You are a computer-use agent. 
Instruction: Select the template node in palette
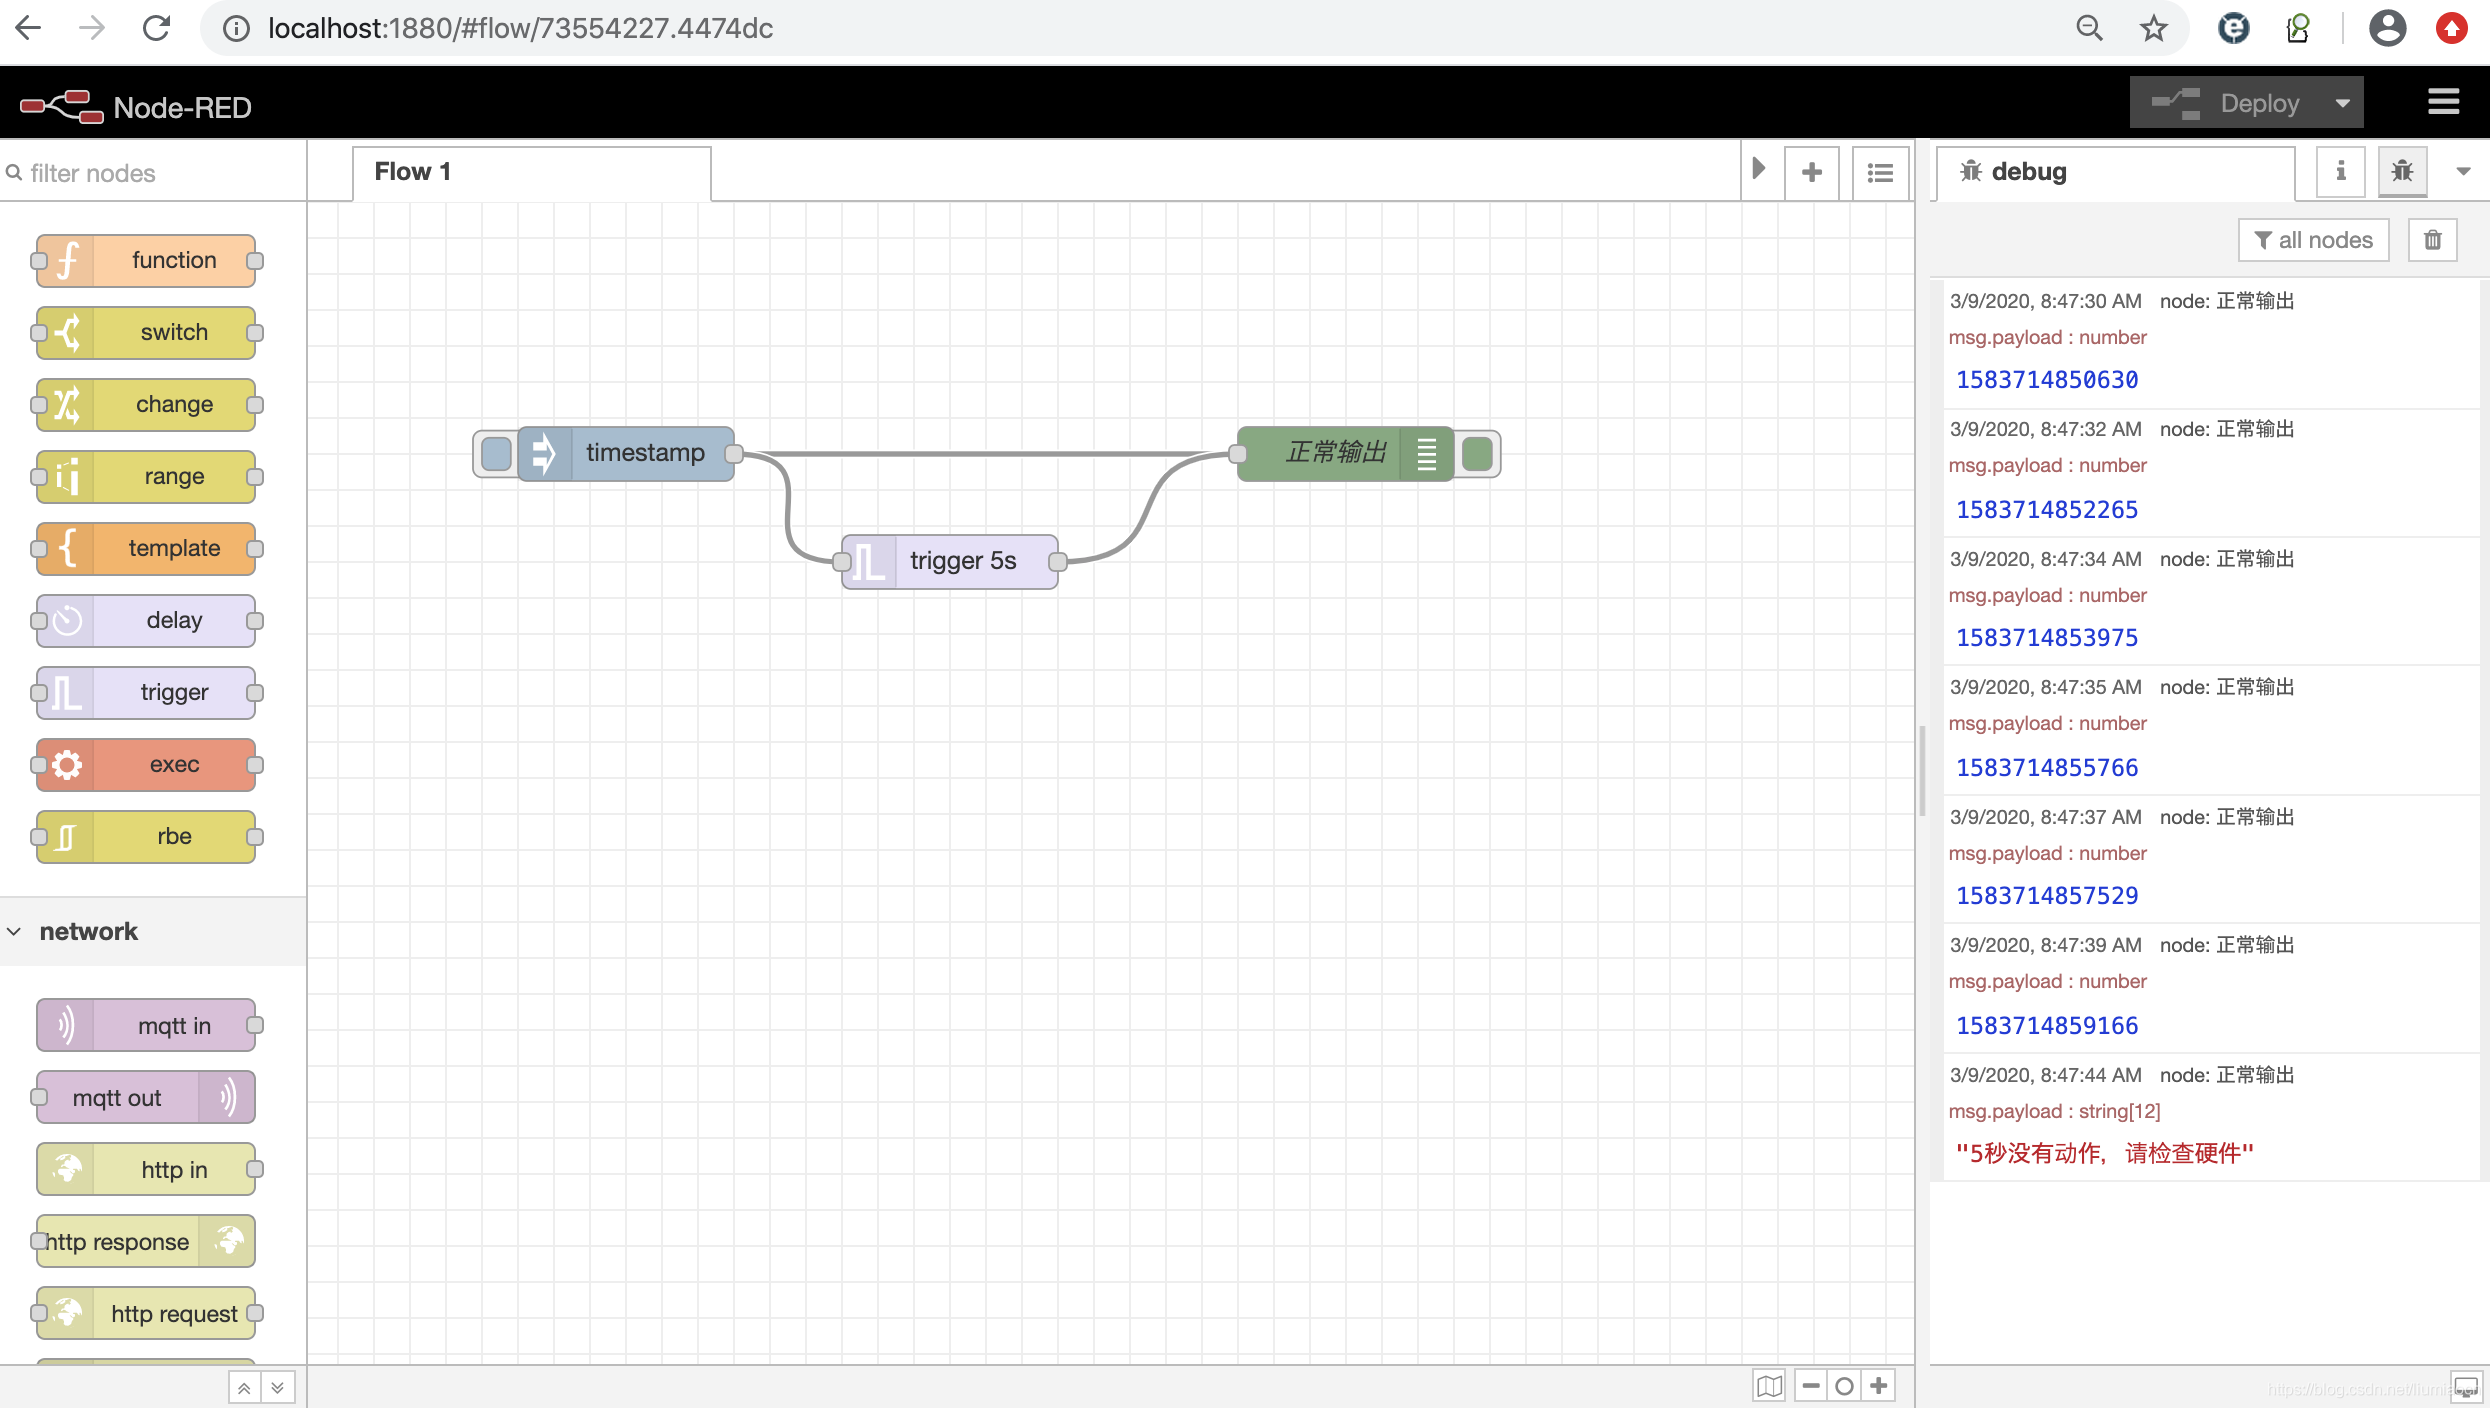point(146,549)
